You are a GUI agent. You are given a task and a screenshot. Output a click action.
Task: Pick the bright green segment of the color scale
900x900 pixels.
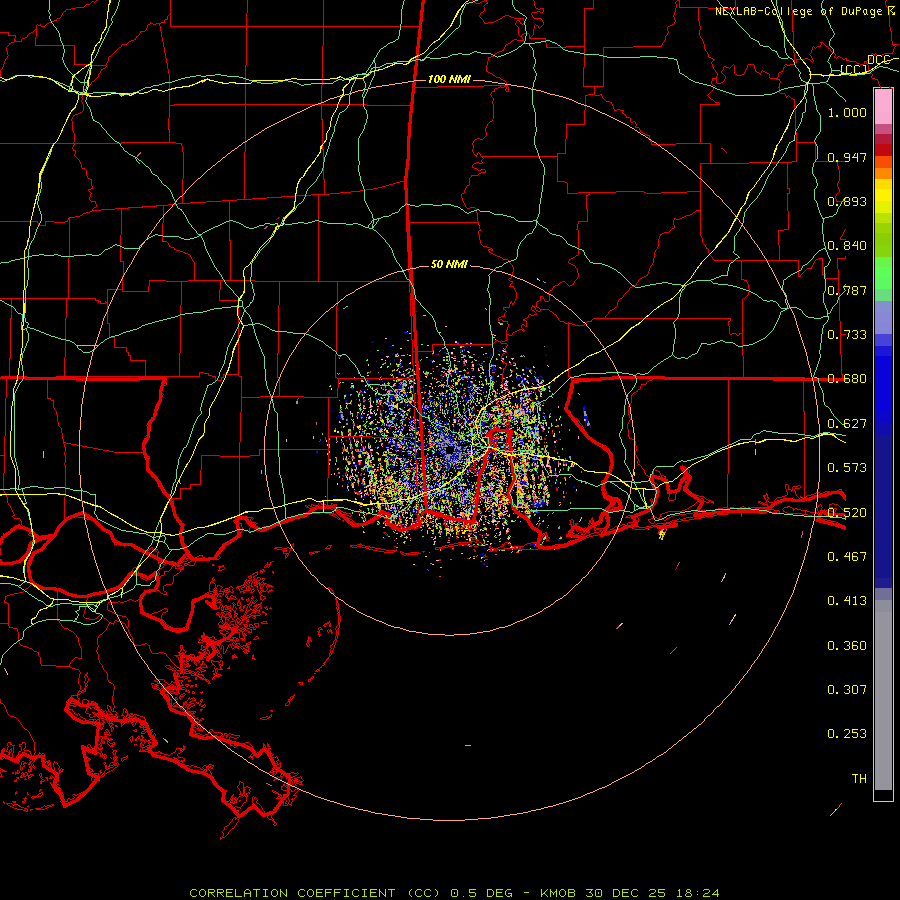[883, 273]
